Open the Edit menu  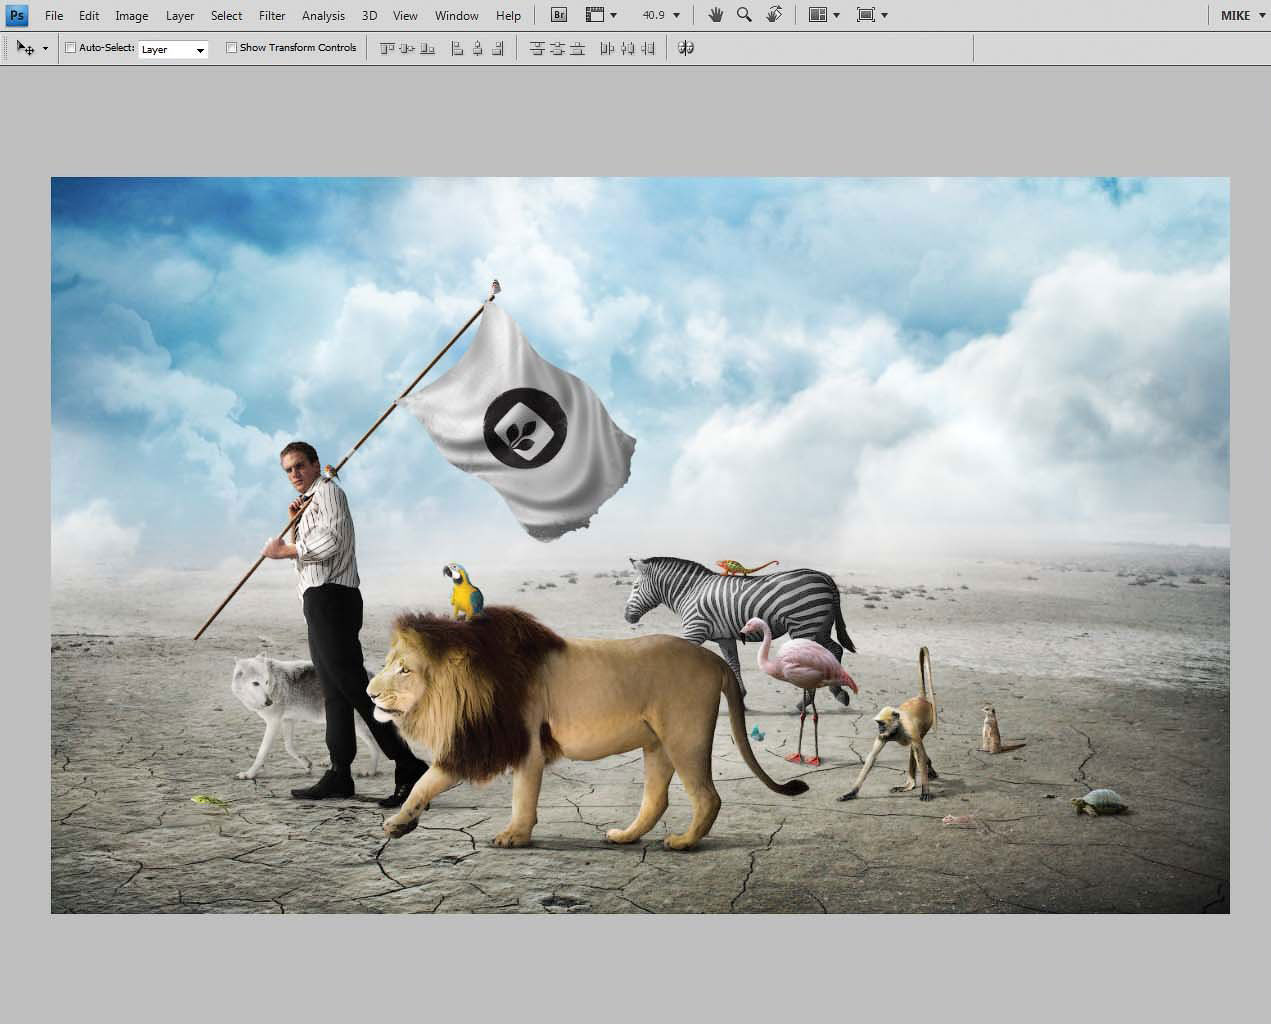click(x=89, y=15)
